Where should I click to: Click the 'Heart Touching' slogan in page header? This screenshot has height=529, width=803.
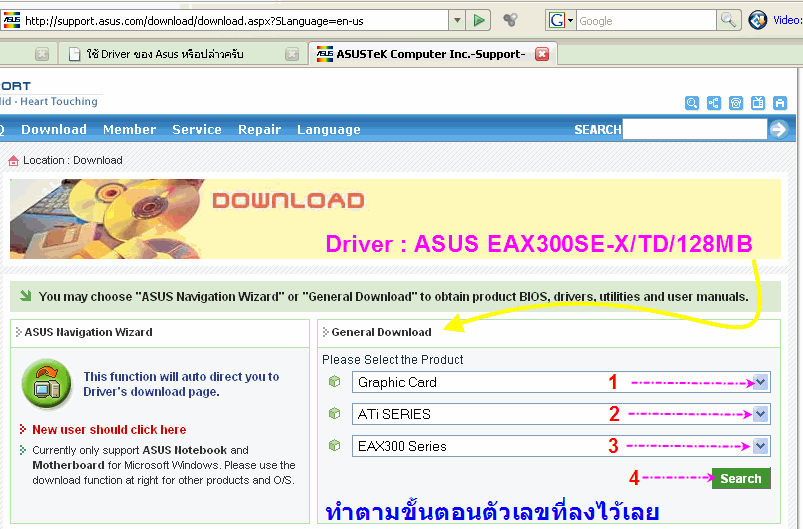tap(59, 101)
